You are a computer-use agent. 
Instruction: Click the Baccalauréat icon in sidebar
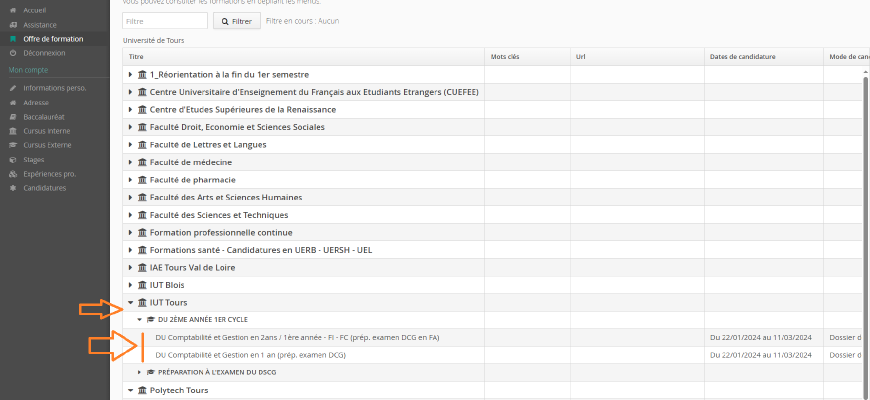coord(13,117)
